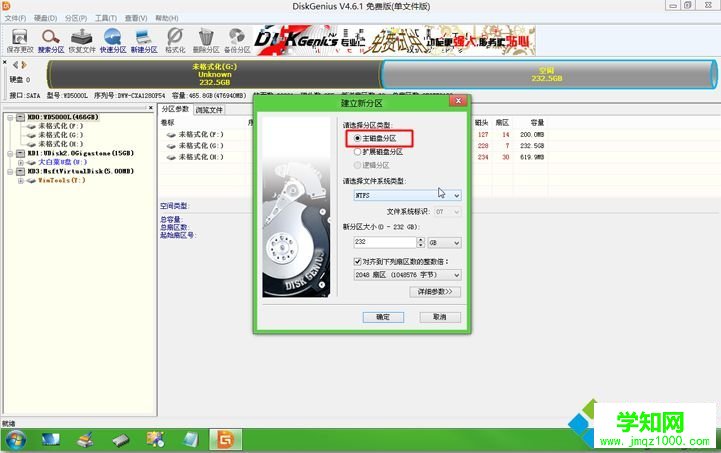Open the 硬盘(D) menu
Image resolution: width=721 pixels, height=453 pixels.
(46, 18)
